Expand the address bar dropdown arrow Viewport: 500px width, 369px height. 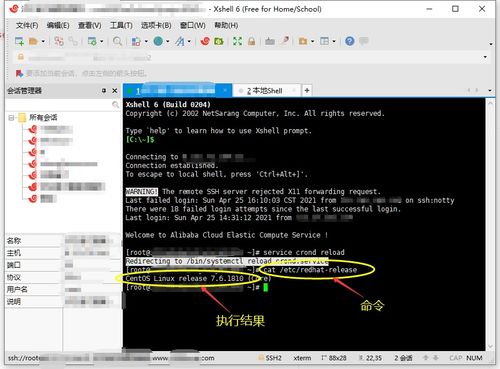point(485,57)
